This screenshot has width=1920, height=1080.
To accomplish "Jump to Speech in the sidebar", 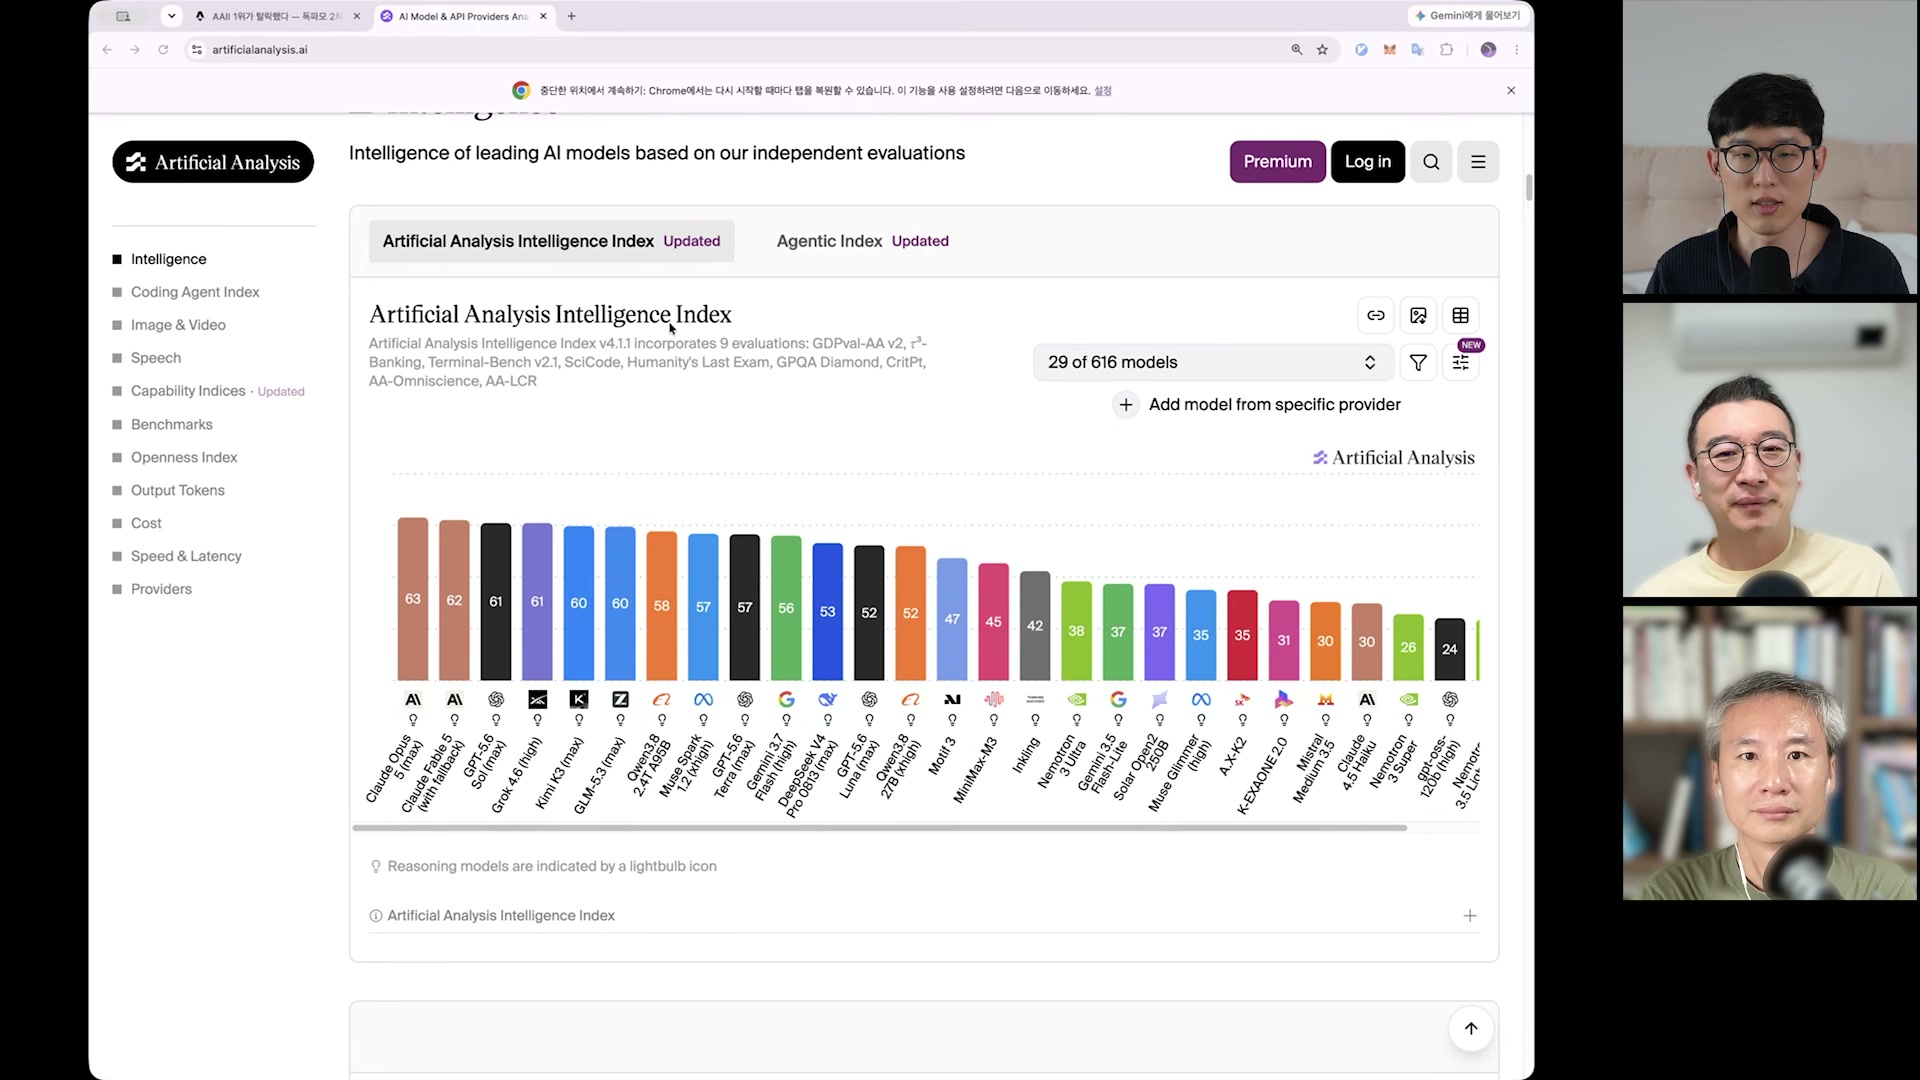I will (x=156, y=358).
